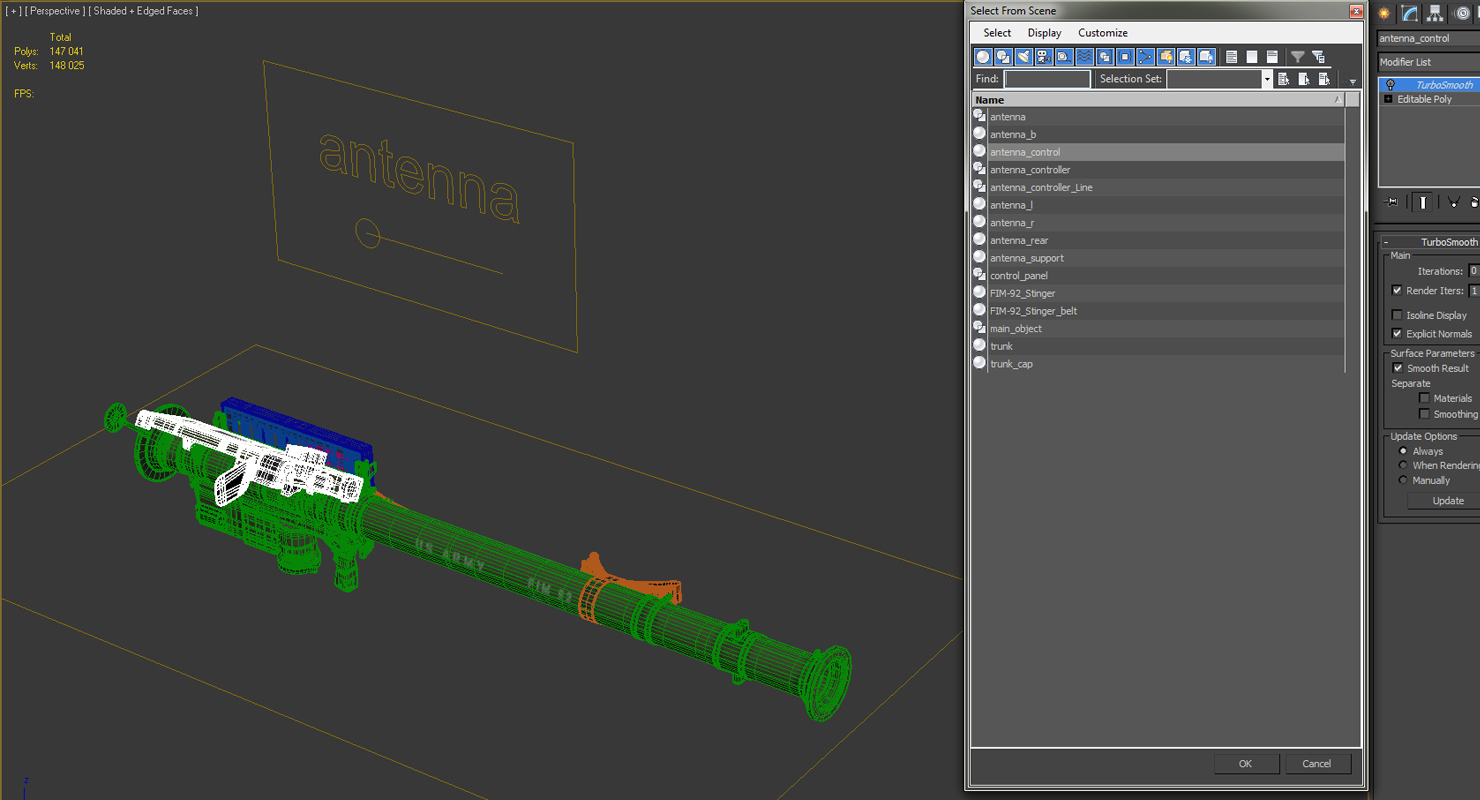Click first selection set icon beside dropdown

[x=1284, y=79]
